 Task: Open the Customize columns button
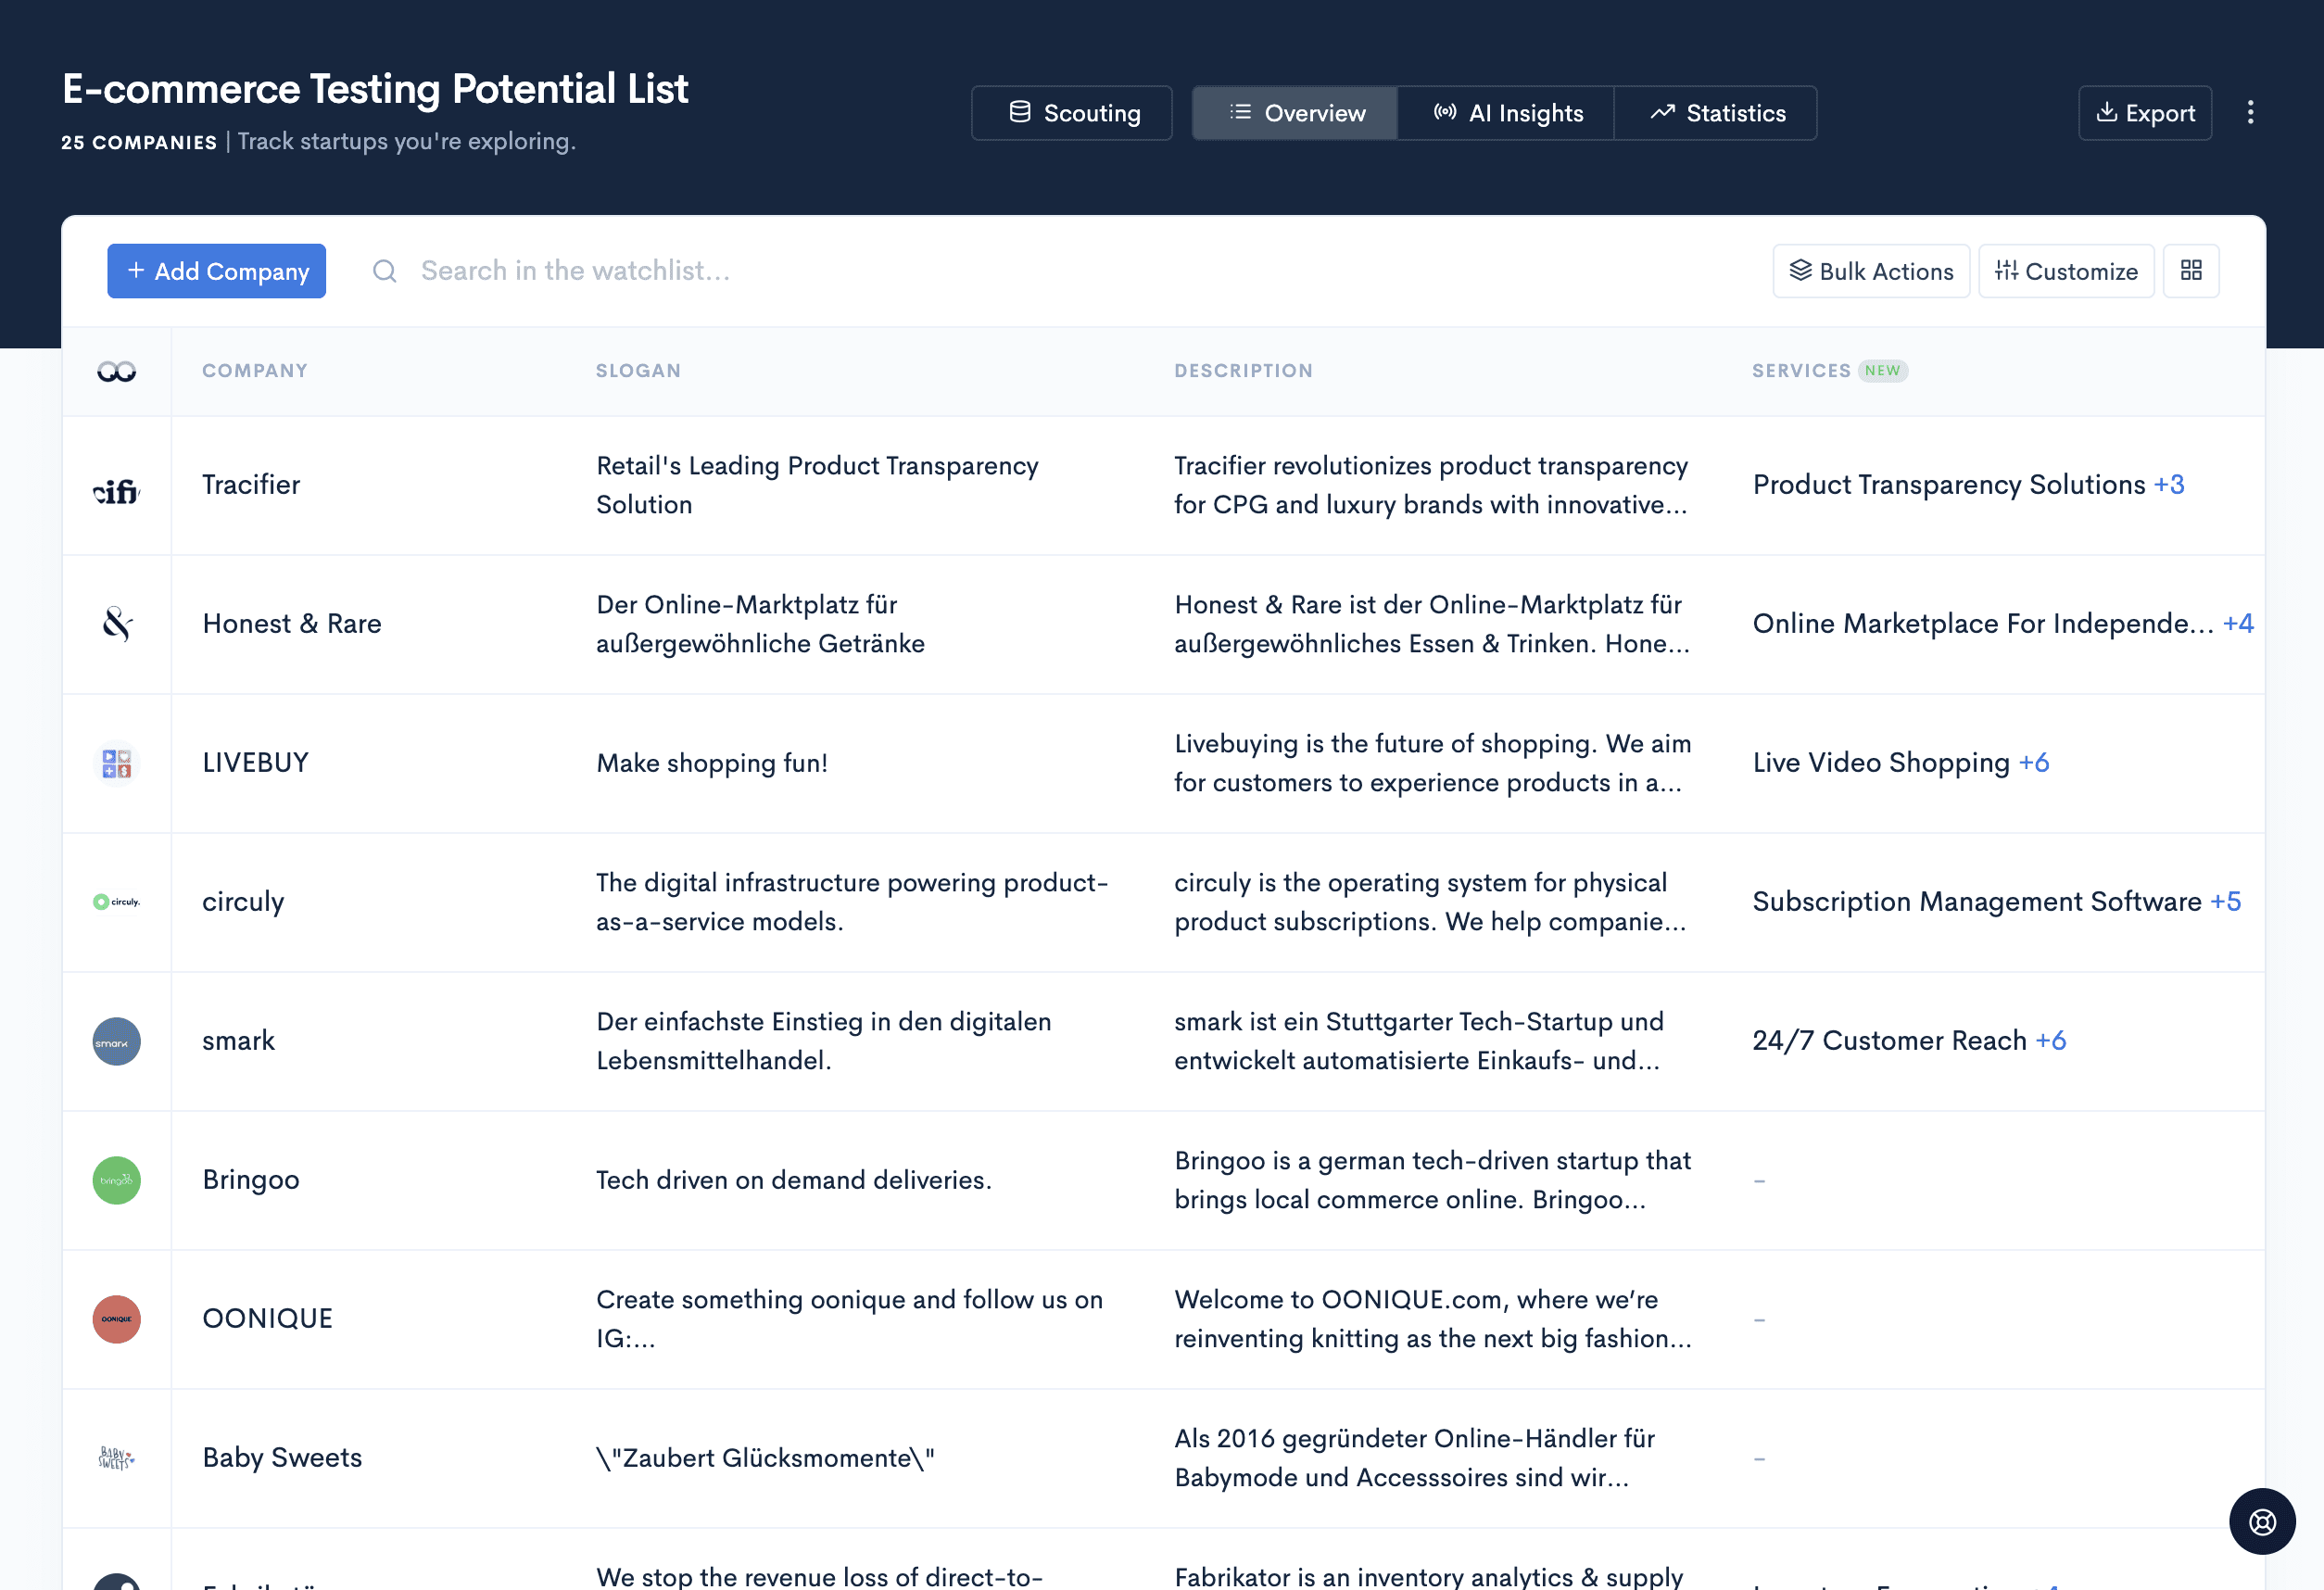tap(2065, 271)
